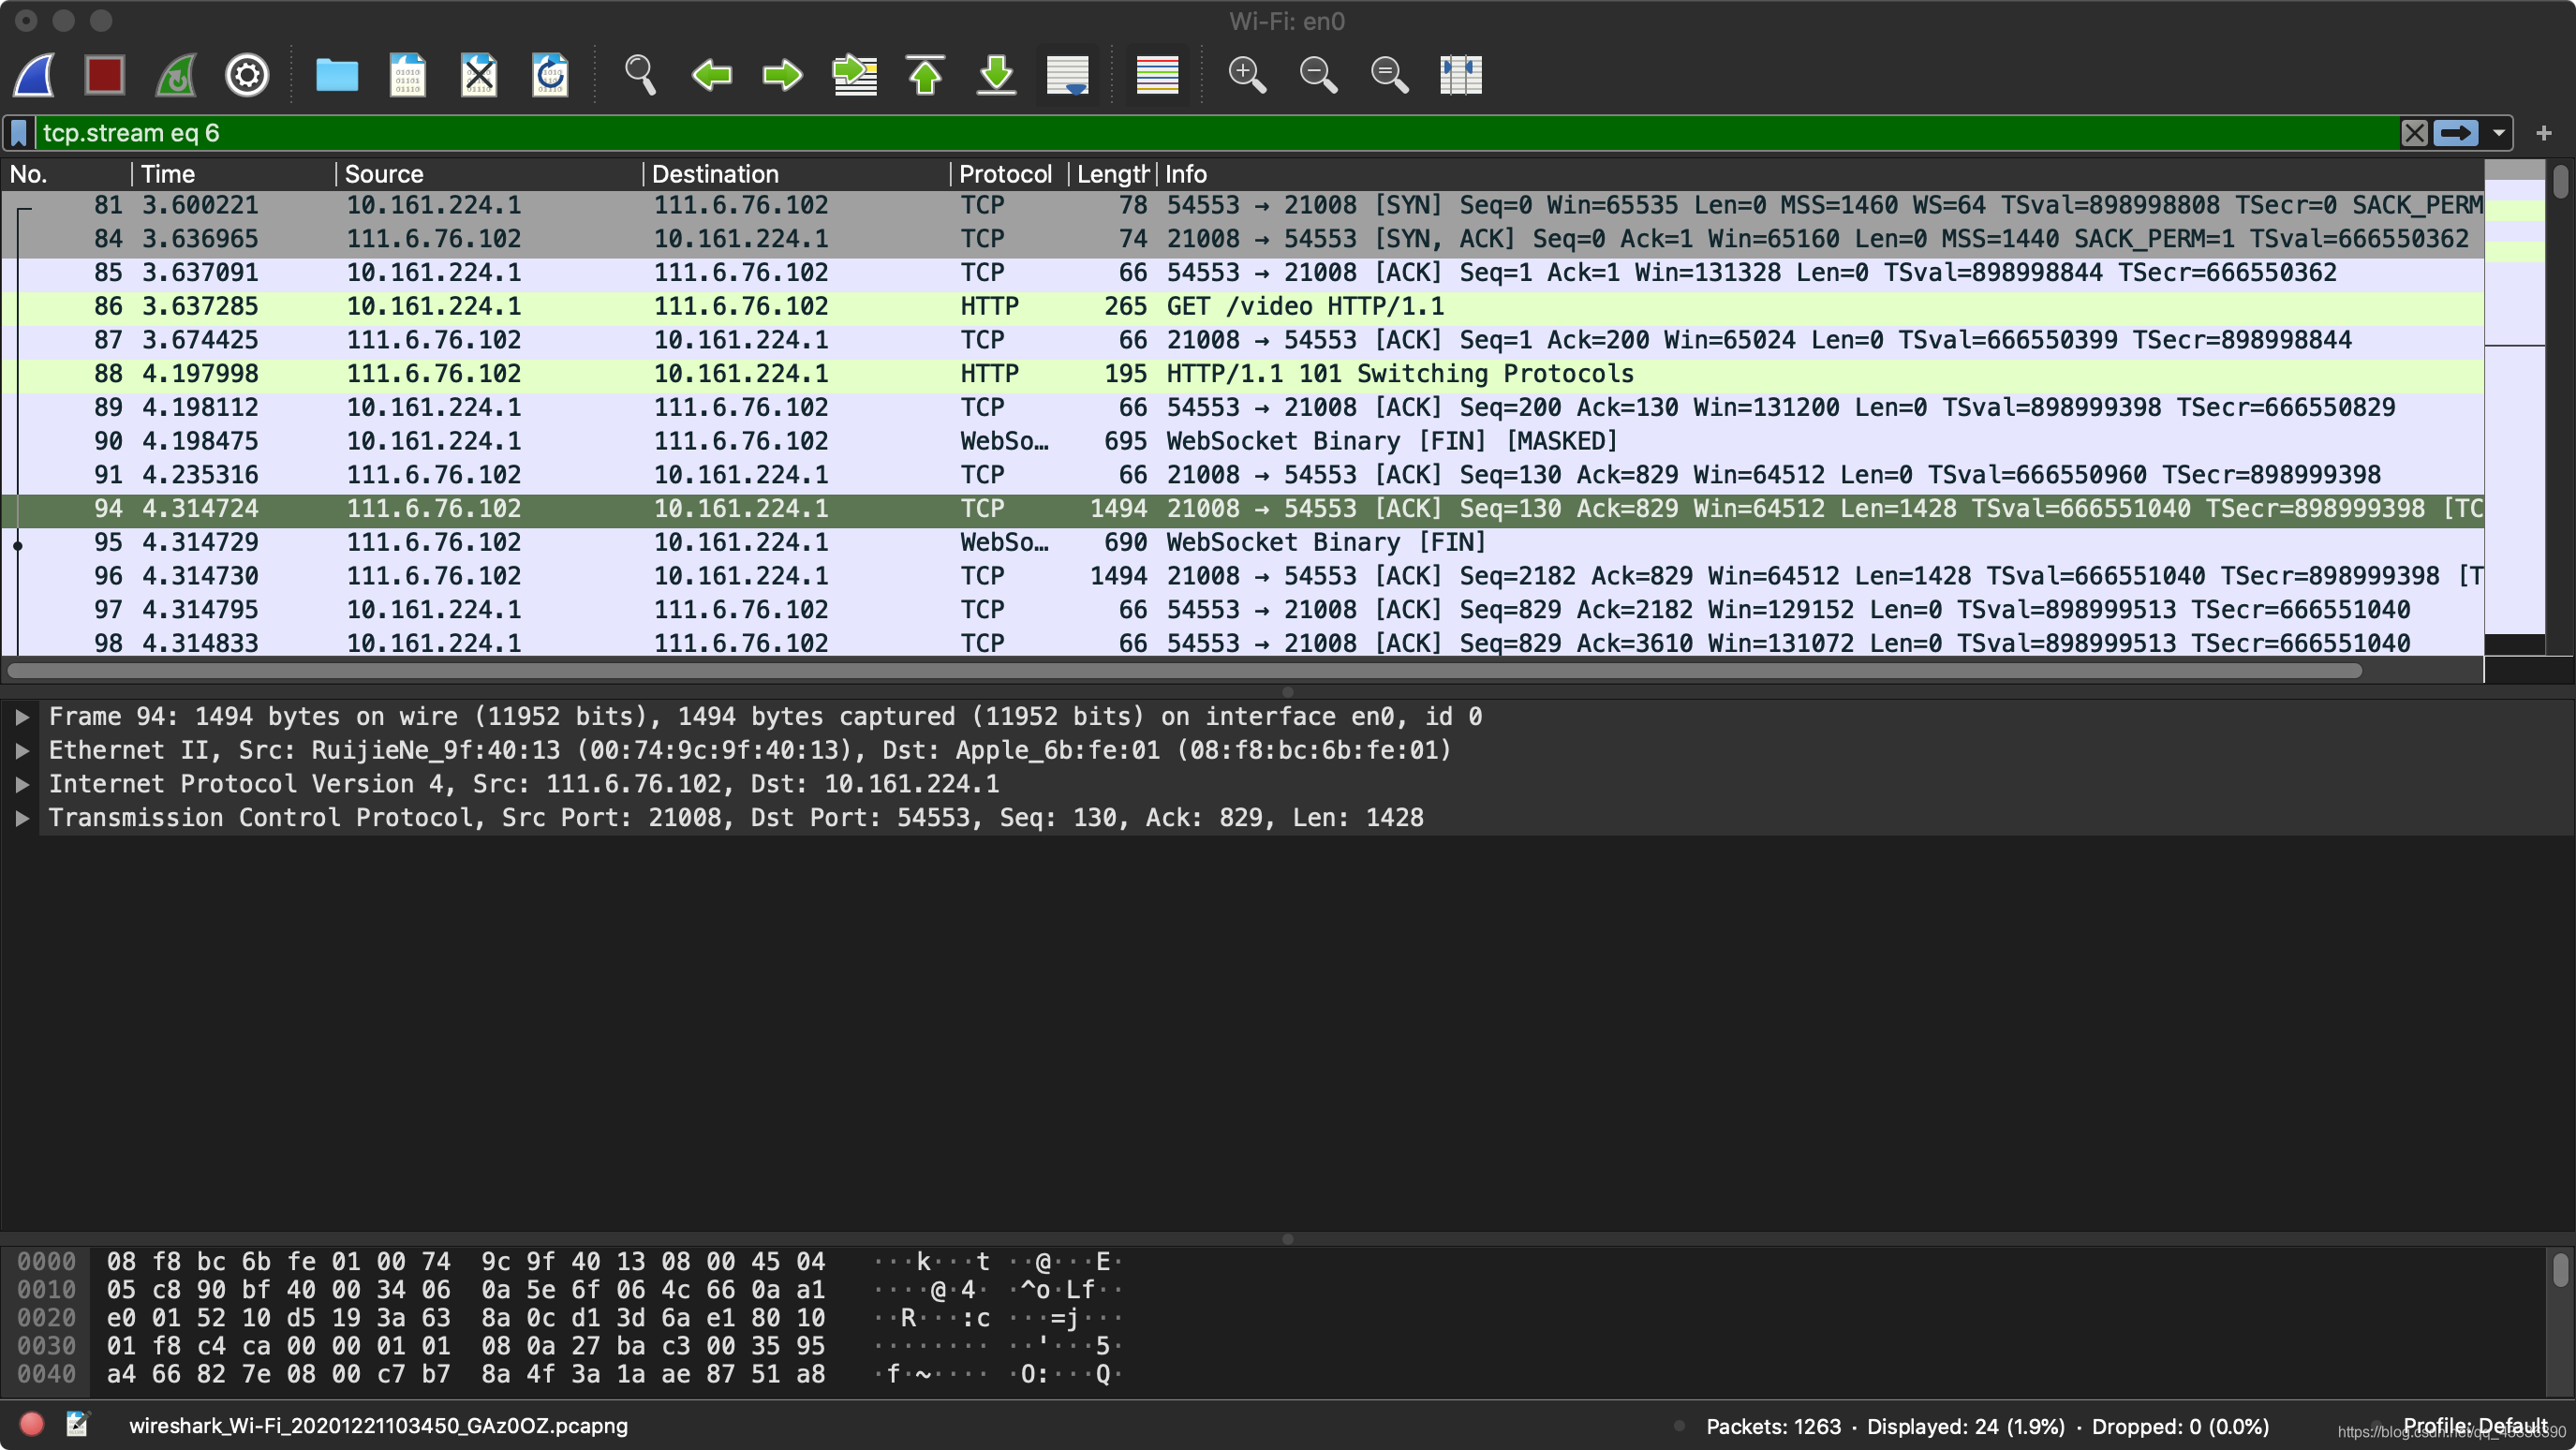Sort packets by Destination column
Image resolution: width=2576 pixels, height=1450 pixels.
coord(796,174)
